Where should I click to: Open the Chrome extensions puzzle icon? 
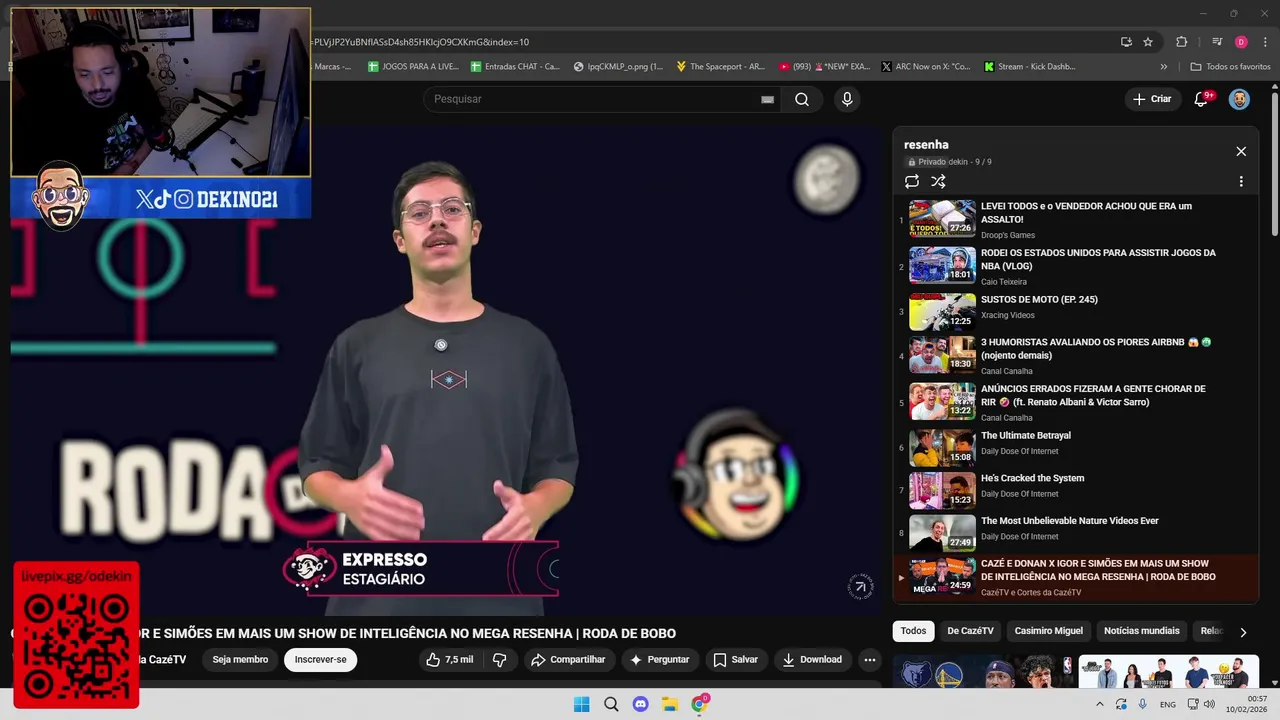[x=1181, y=42]
